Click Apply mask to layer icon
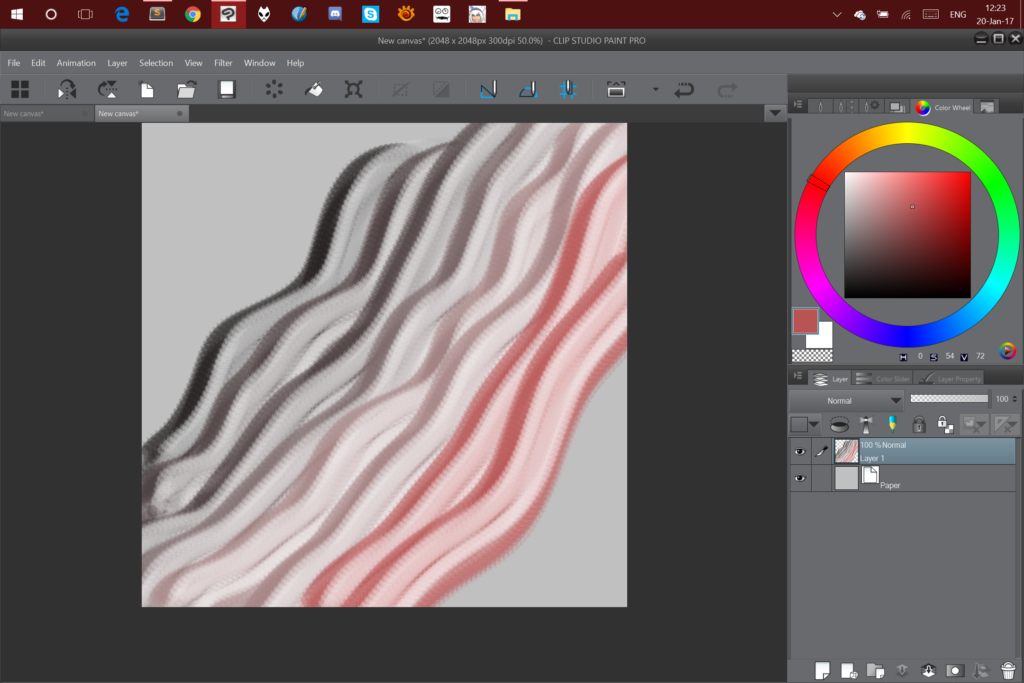The width and height of the screenshot is (1024, 683). click(x=981, y=670)
